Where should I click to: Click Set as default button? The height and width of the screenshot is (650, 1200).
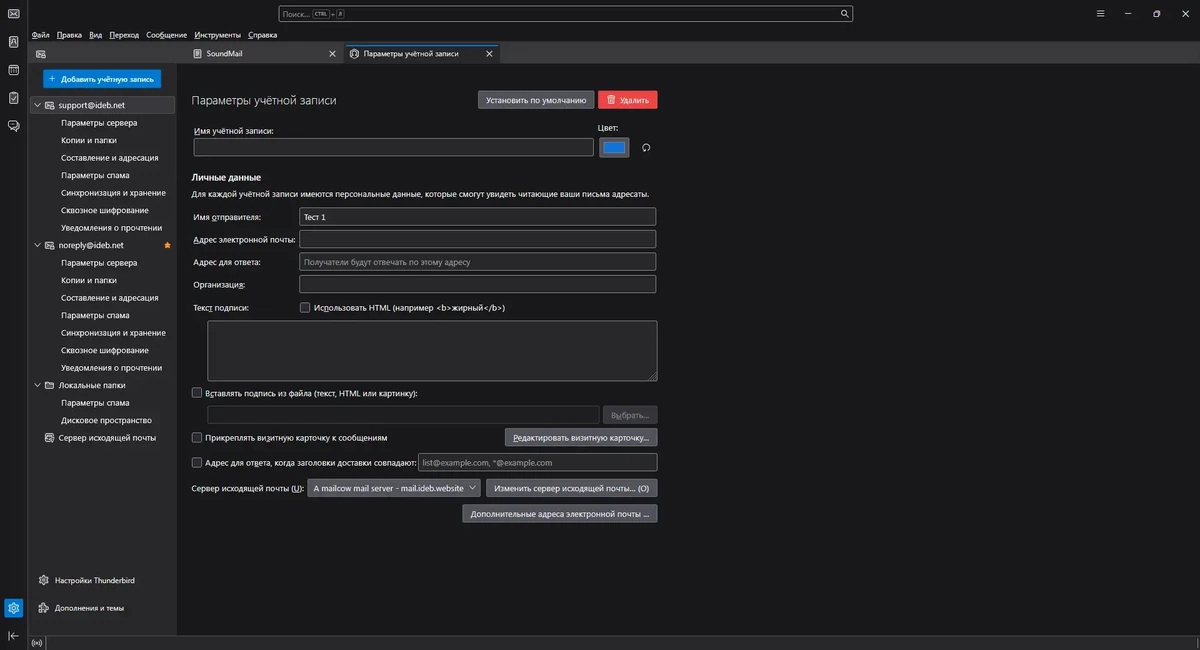click(x=536, y=100)
